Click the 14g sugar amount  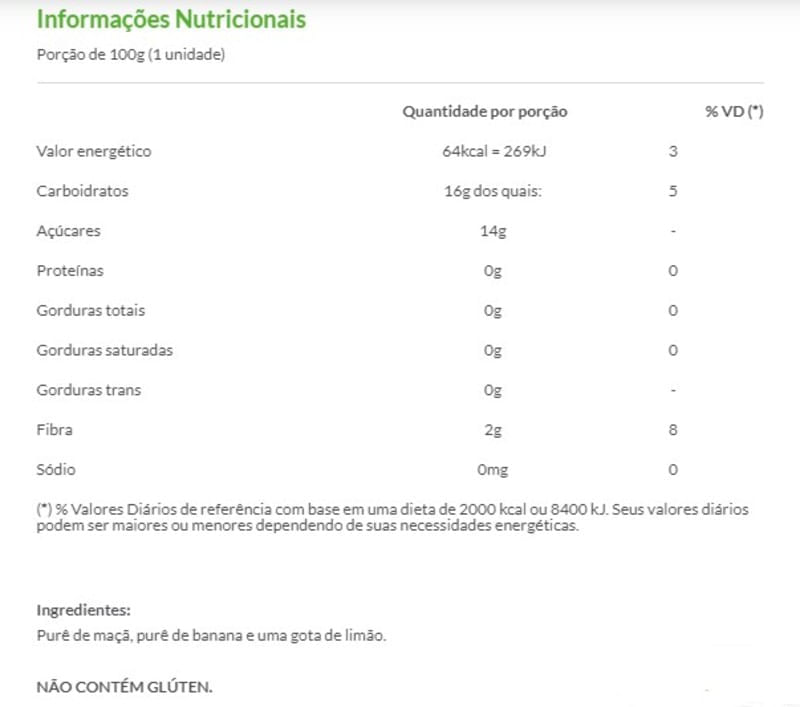[493, 231]
